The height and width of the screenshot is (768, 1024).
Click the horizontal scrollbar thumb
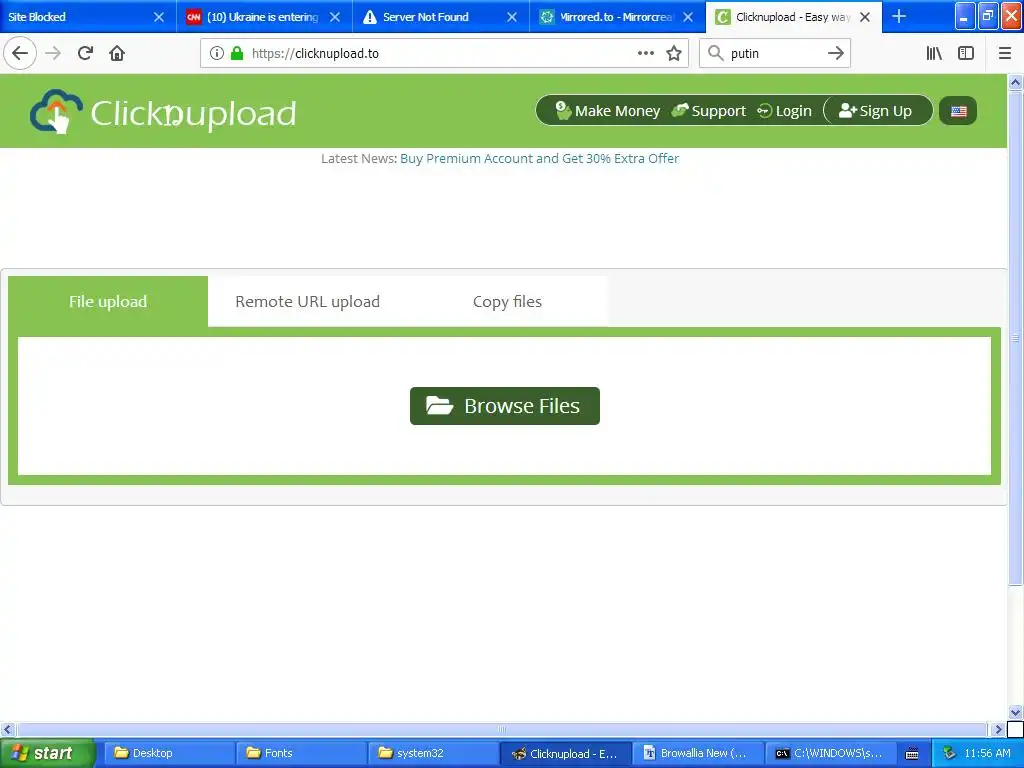click(502, 729)
